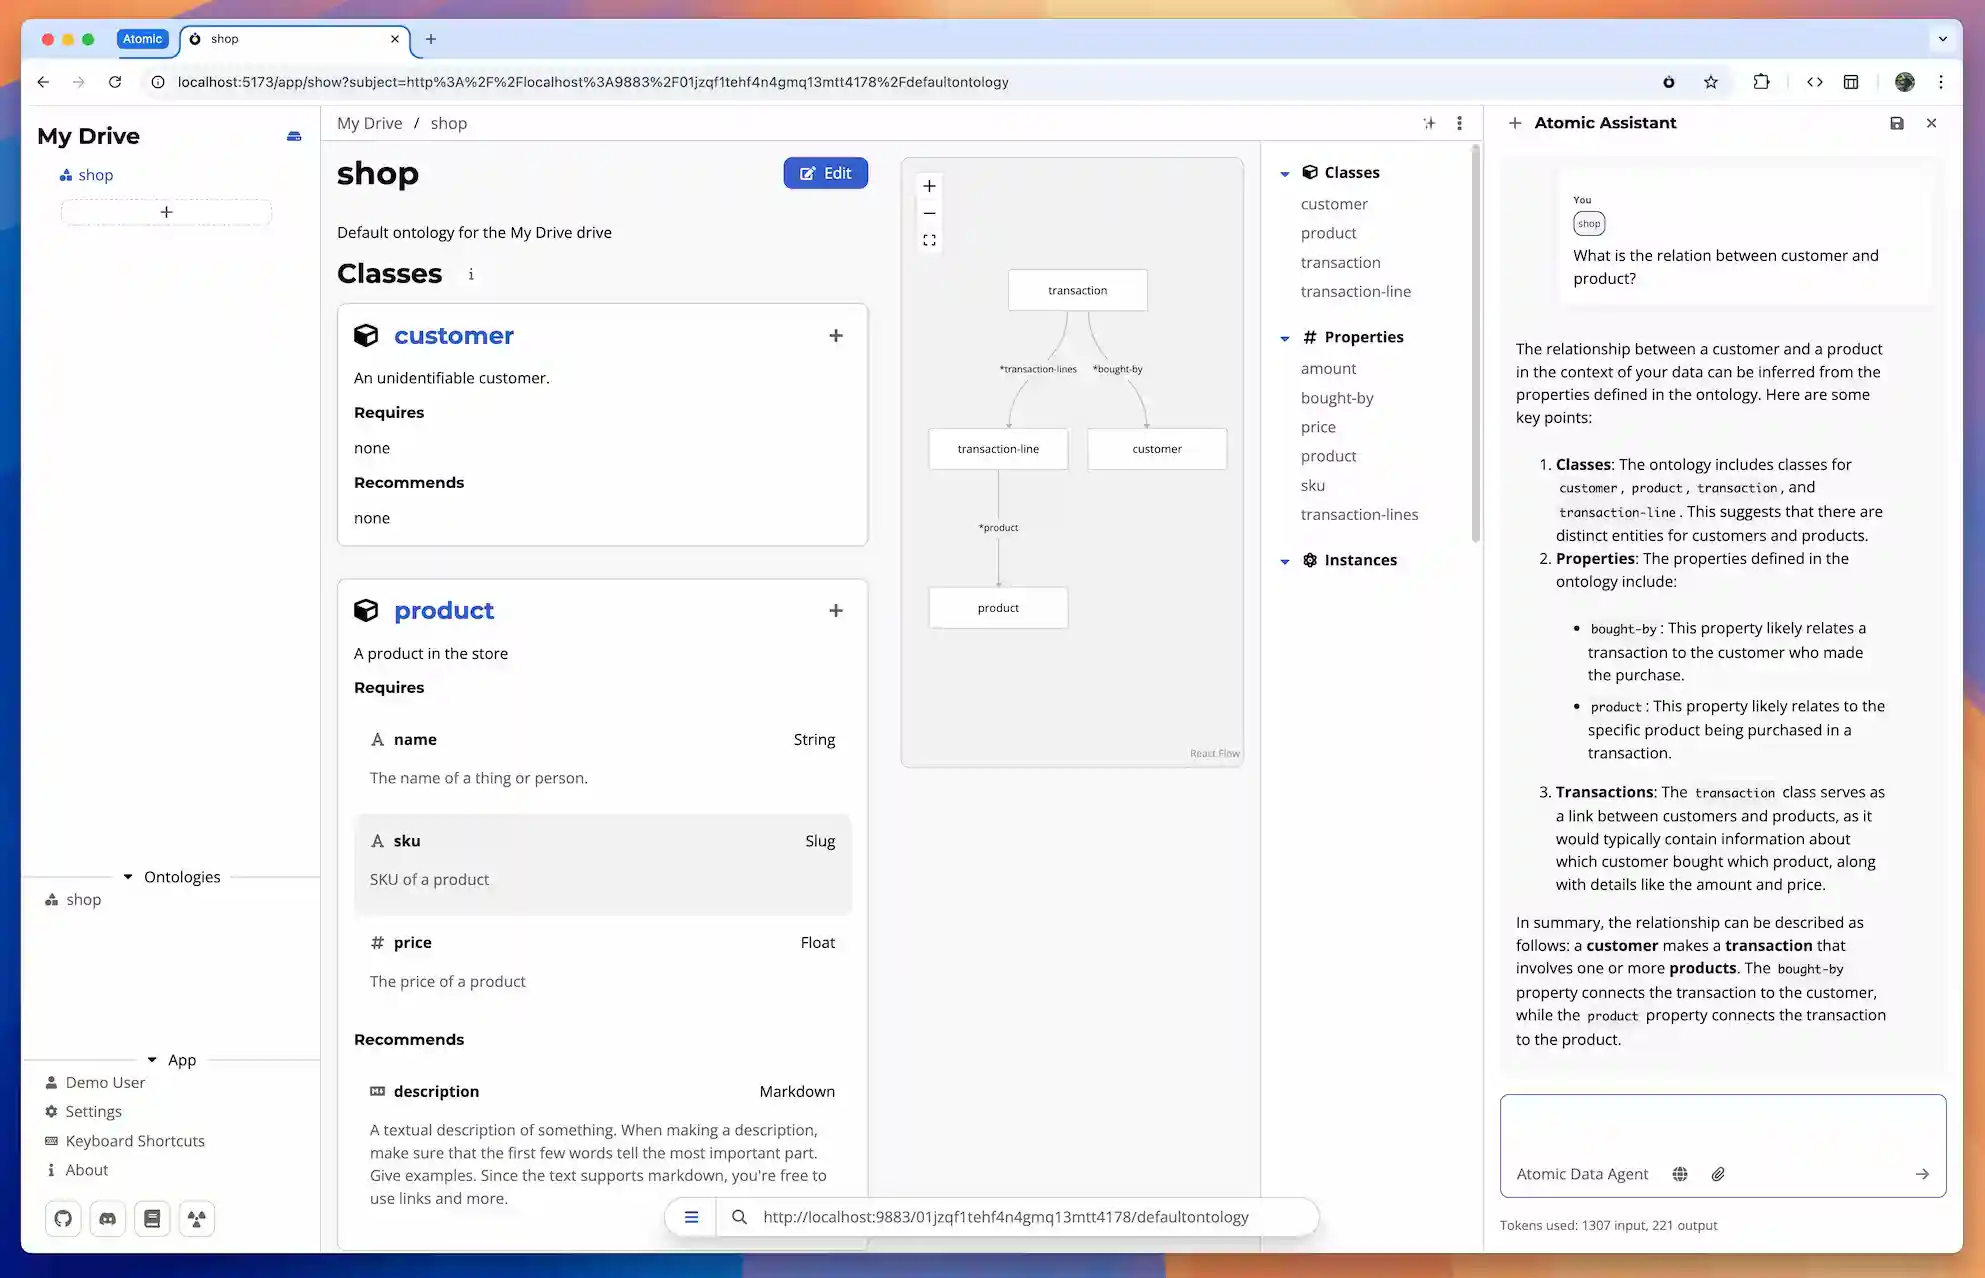The height and width of the screenshot is (1278, 1985).
Task: Collapse the Ontologies sidebar section
Action: click(x=129, y=877)
